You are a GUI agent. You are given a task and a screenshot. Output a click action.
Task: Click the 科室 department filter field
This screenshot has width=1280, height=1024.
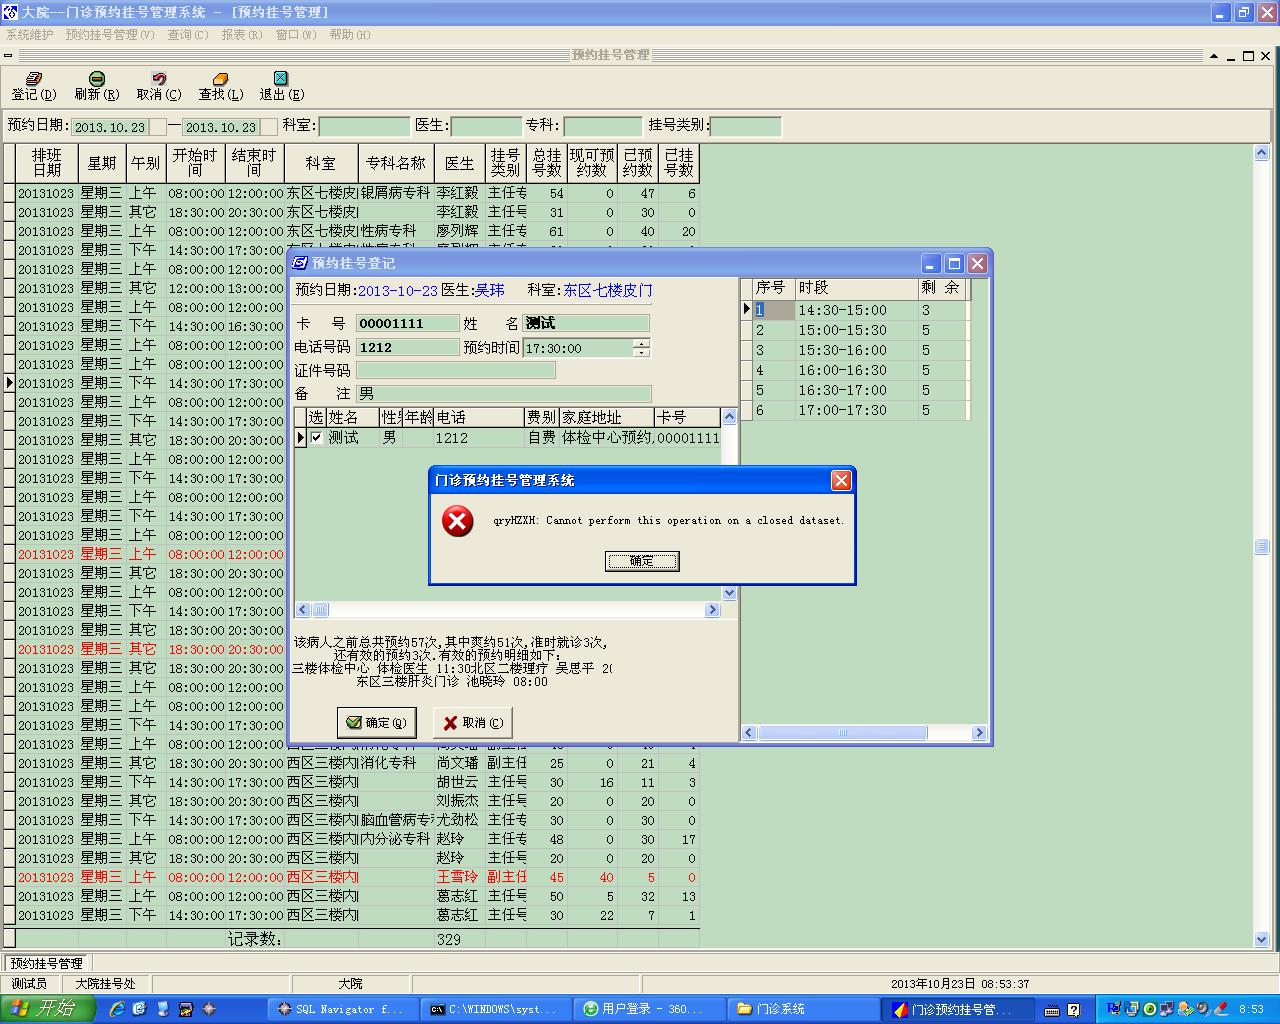364,126
